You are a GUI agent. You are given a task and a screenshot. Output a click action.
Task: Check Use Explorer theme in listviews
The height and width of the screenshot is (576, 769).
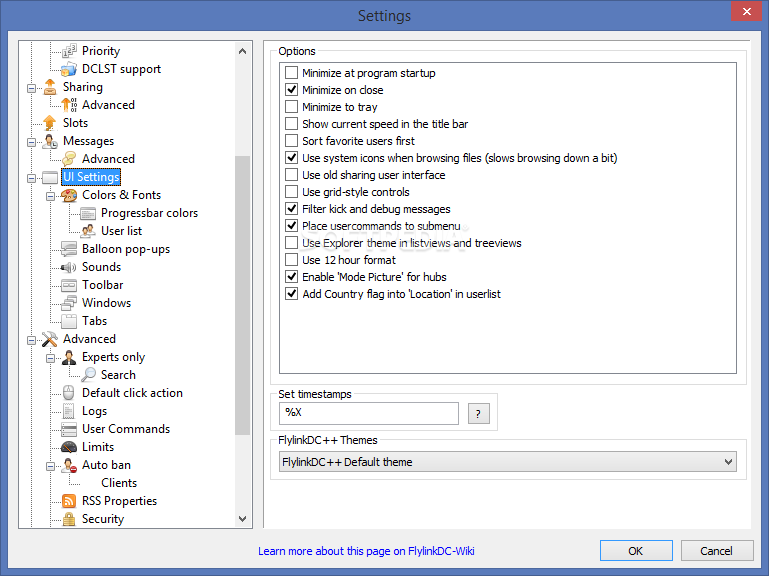click(x=291, y=243)
